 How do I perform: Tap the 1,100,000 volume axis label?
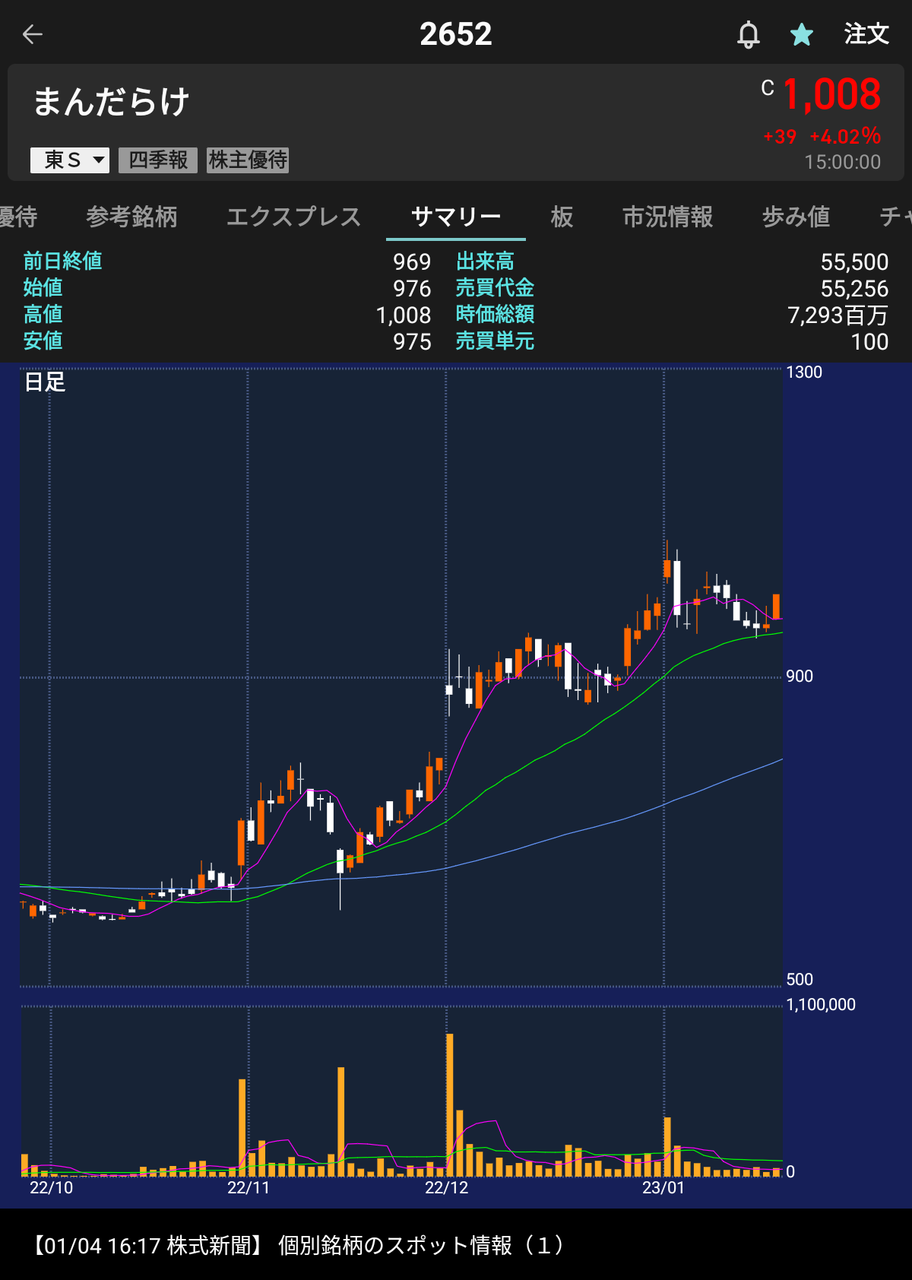click(822, 1005)
